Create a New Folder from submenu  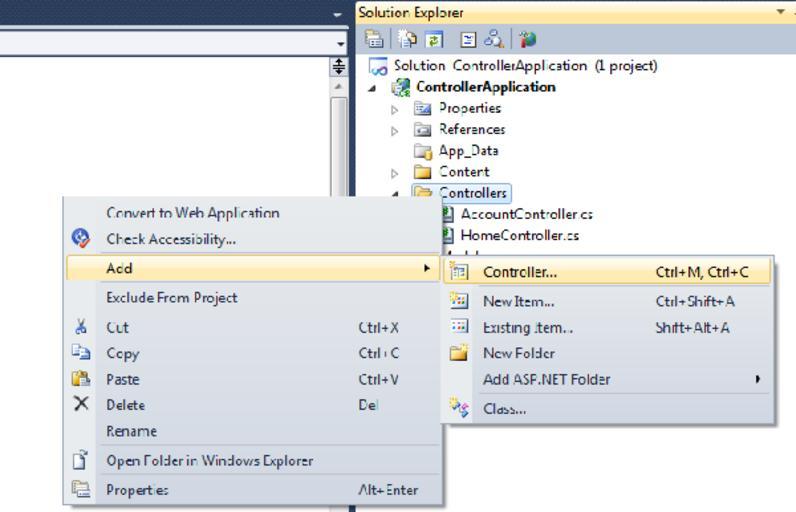pos(518,353)
